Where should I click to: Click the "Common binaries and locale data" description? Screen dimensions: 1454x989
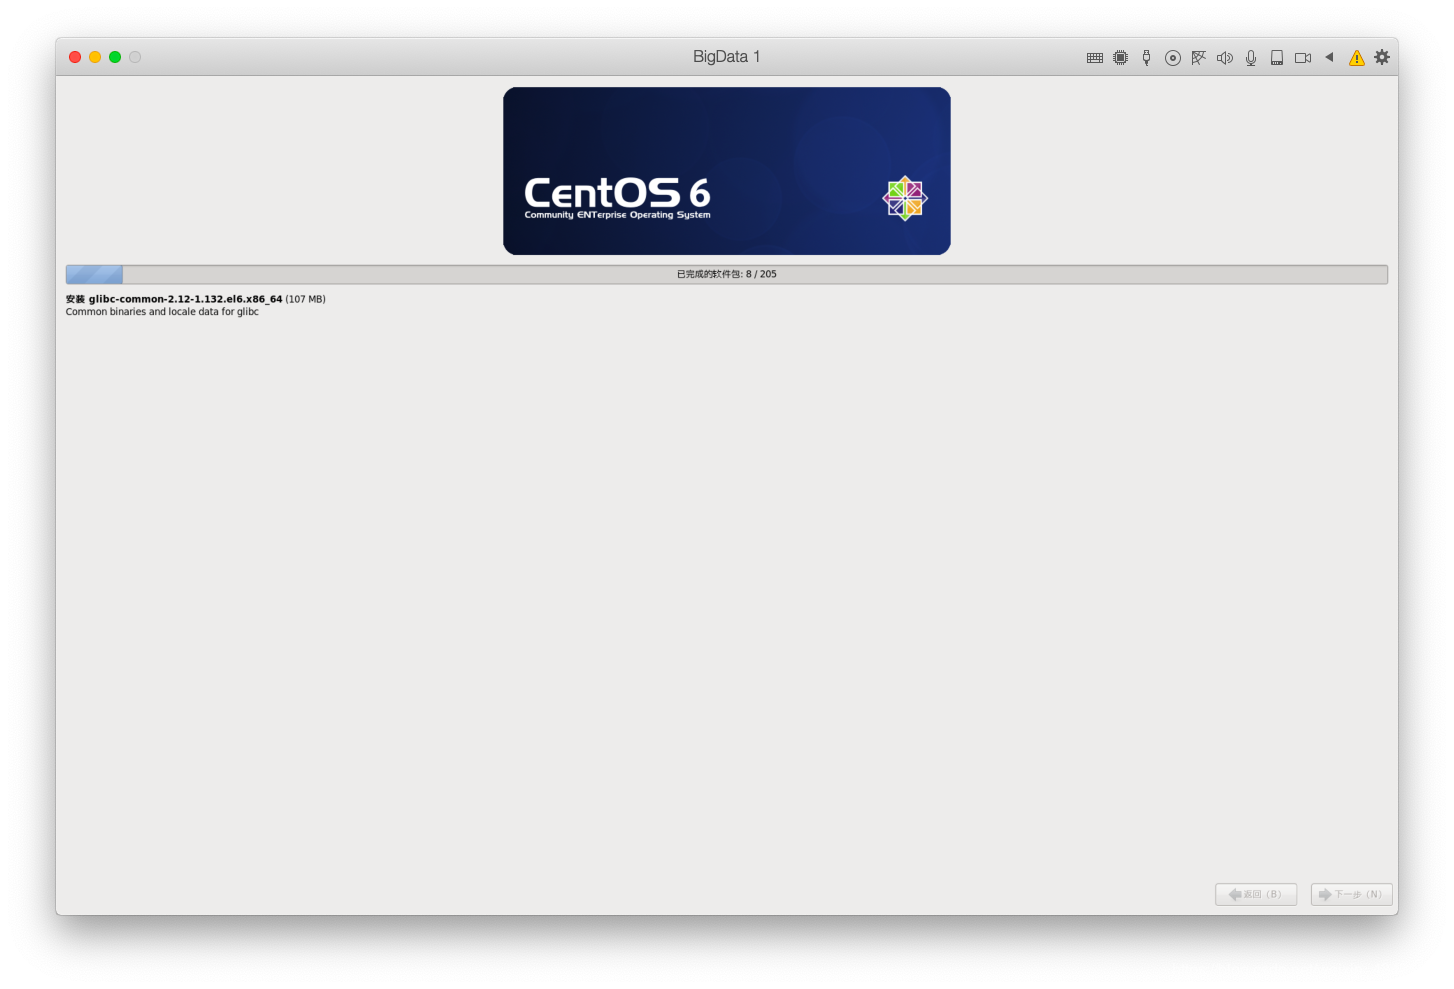[162, 312]
